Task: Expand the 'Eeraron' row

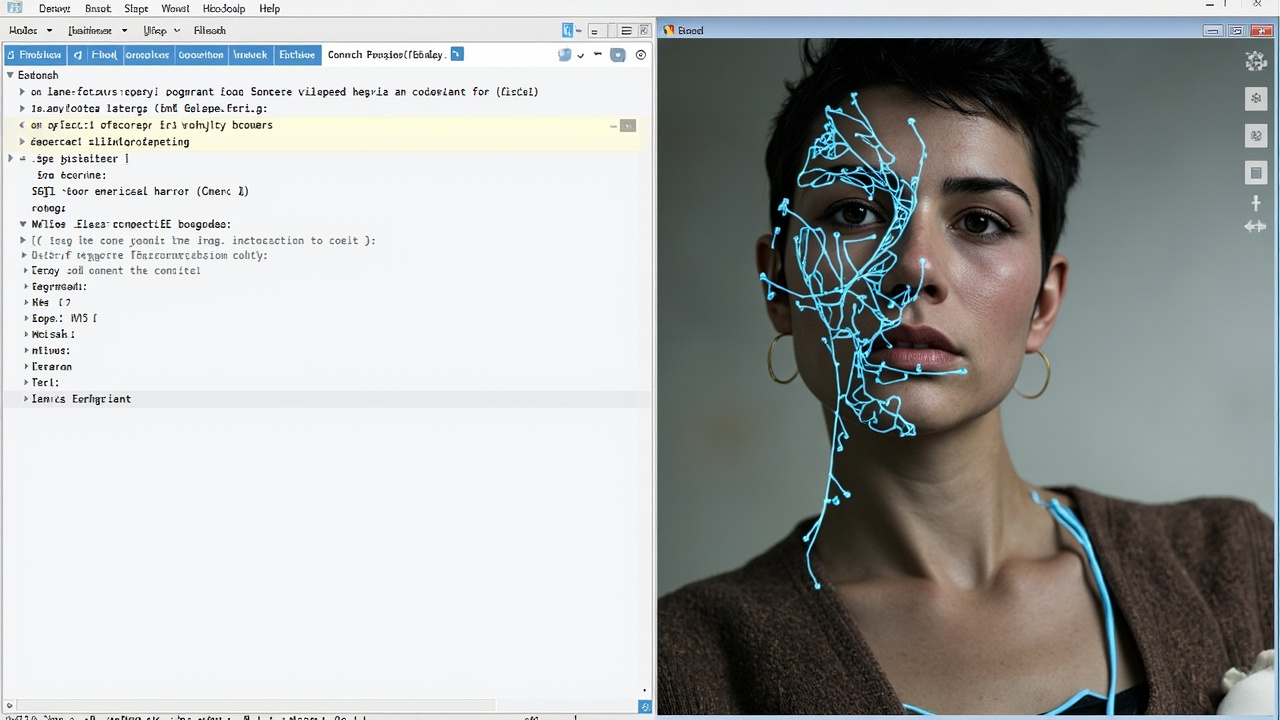Action: pyautogui.click(x=25, y=367)
